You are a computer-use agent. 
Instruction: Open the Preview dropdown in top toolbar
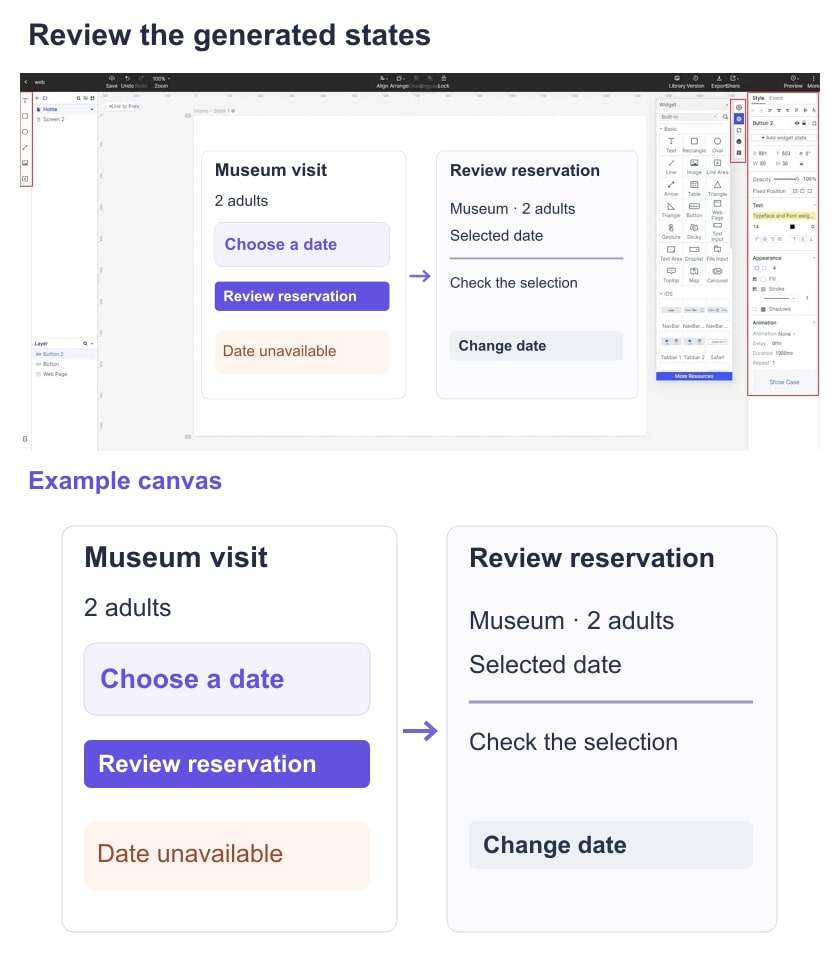tap(794, 82)
